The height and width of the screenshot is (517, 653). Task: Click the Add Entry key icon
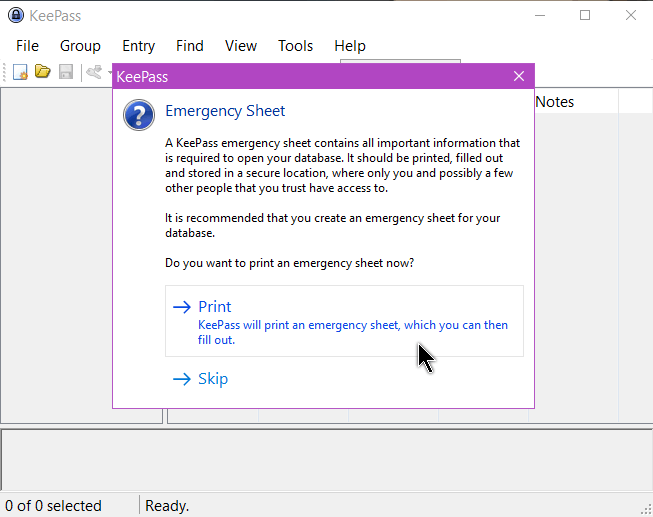(94, 72)
